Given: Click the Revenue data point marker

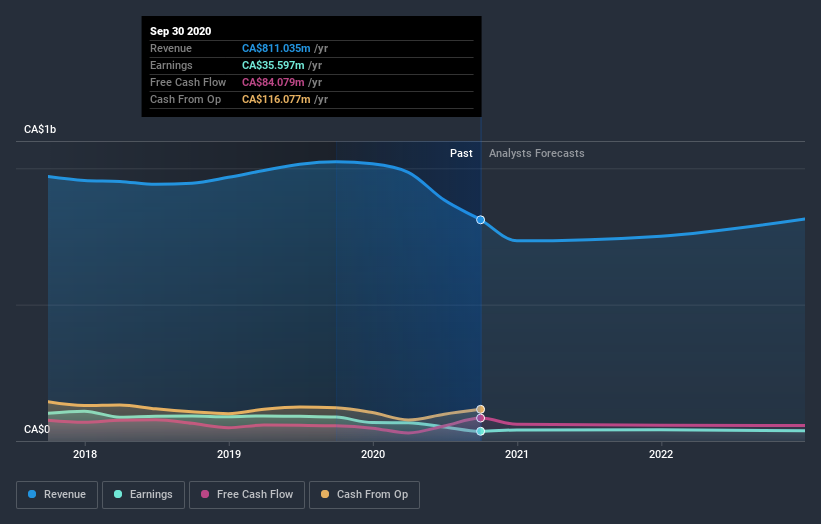Looking at the screenshot, I should pos(480,220).
